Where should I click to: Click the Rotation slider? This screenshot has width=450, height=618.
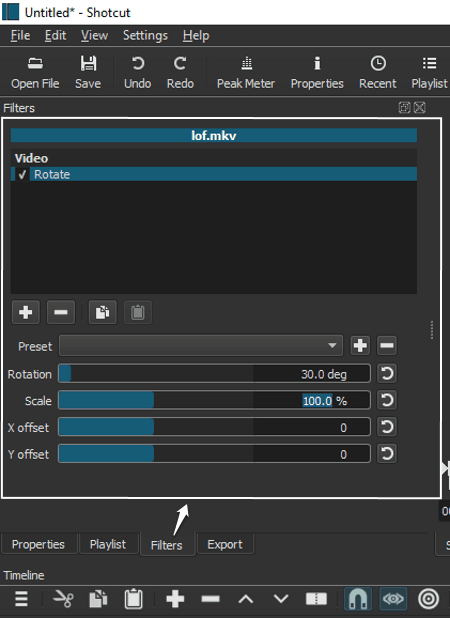click(x=214, y=374)
